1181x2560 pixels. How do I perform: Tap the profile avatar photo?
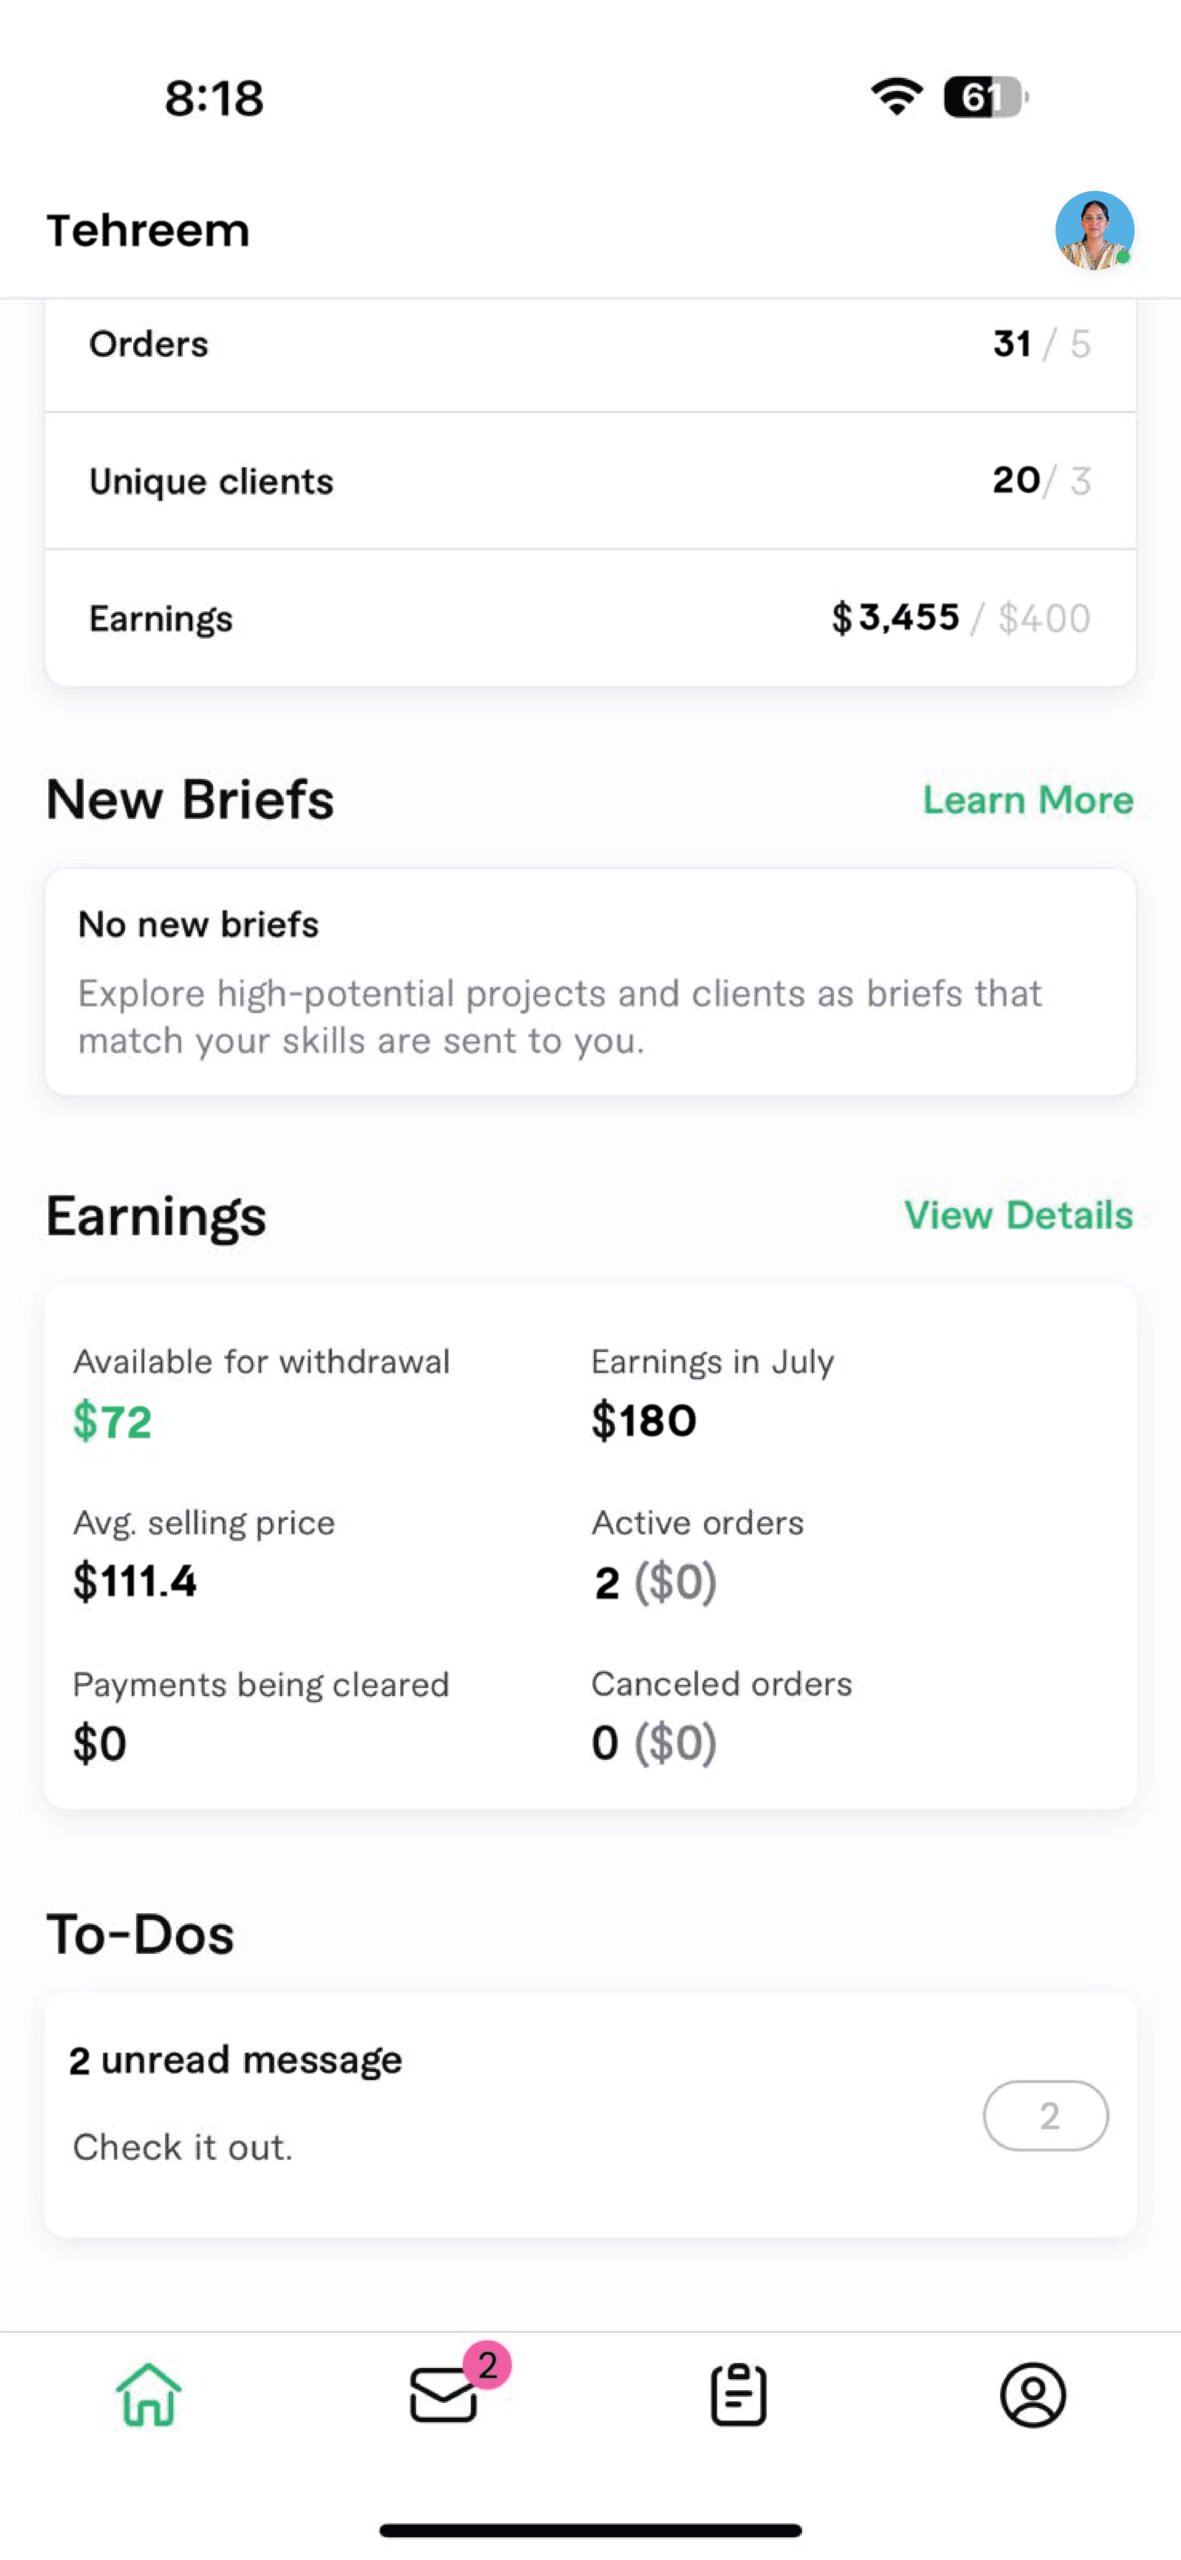coord(1094,231)
